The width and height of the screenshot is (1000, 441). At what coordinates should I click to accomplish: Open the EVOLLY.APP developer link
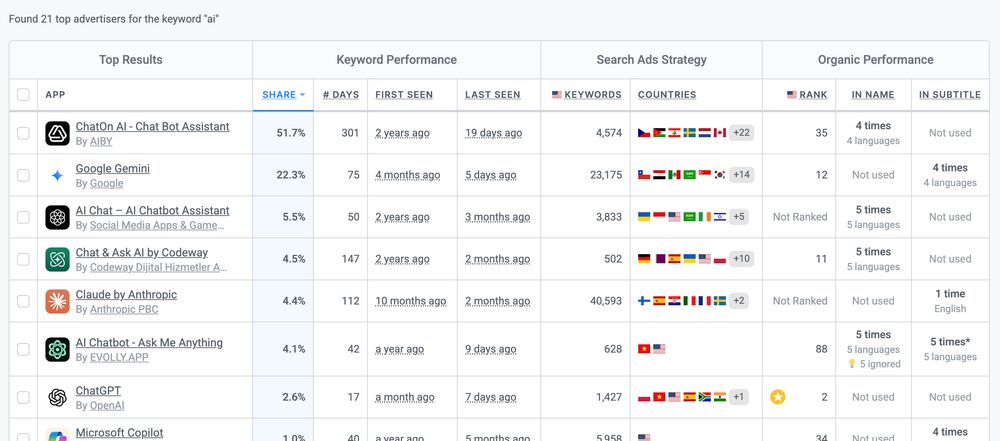click(x=119, y=357)
